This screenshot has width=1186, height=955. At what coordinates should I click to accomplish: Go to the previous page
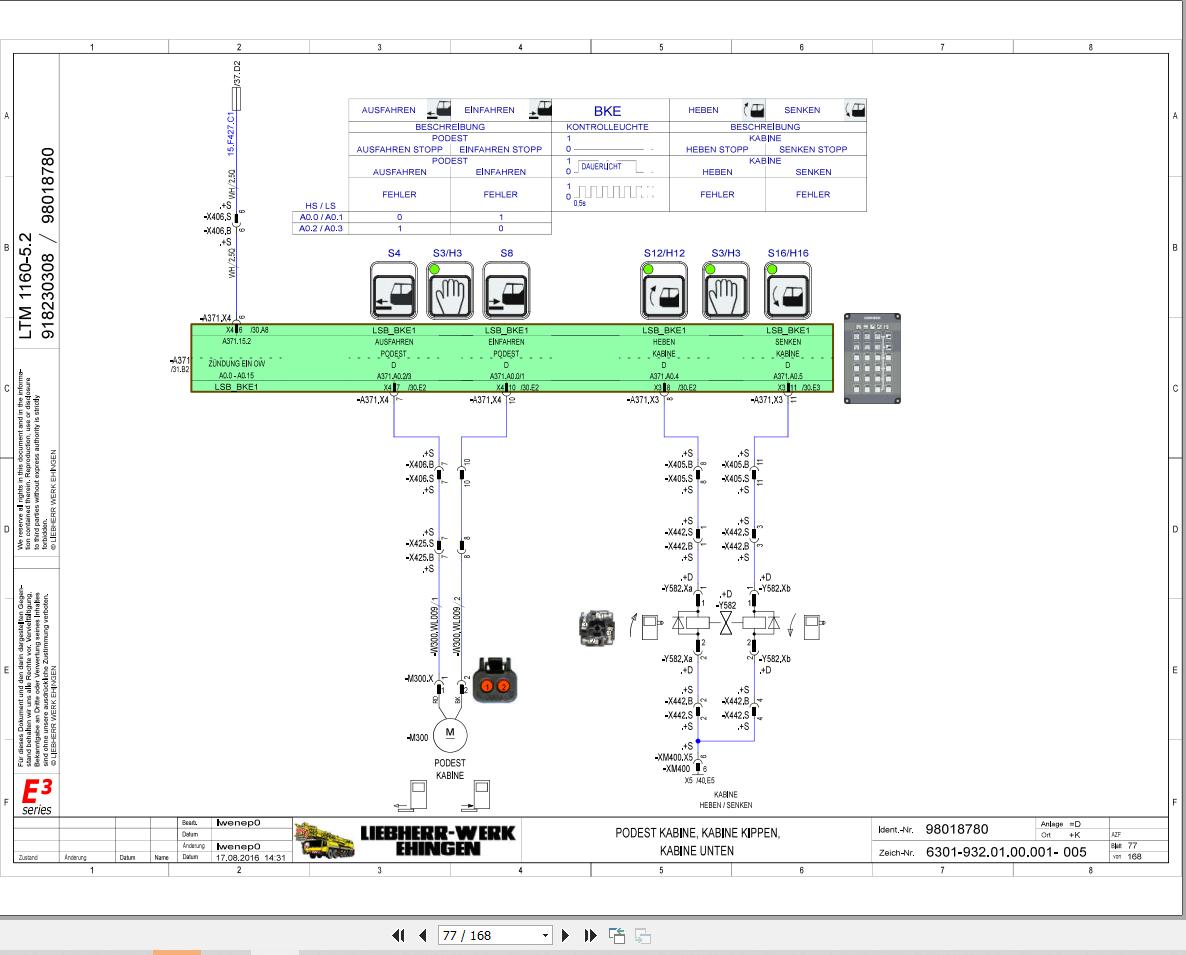423,936
